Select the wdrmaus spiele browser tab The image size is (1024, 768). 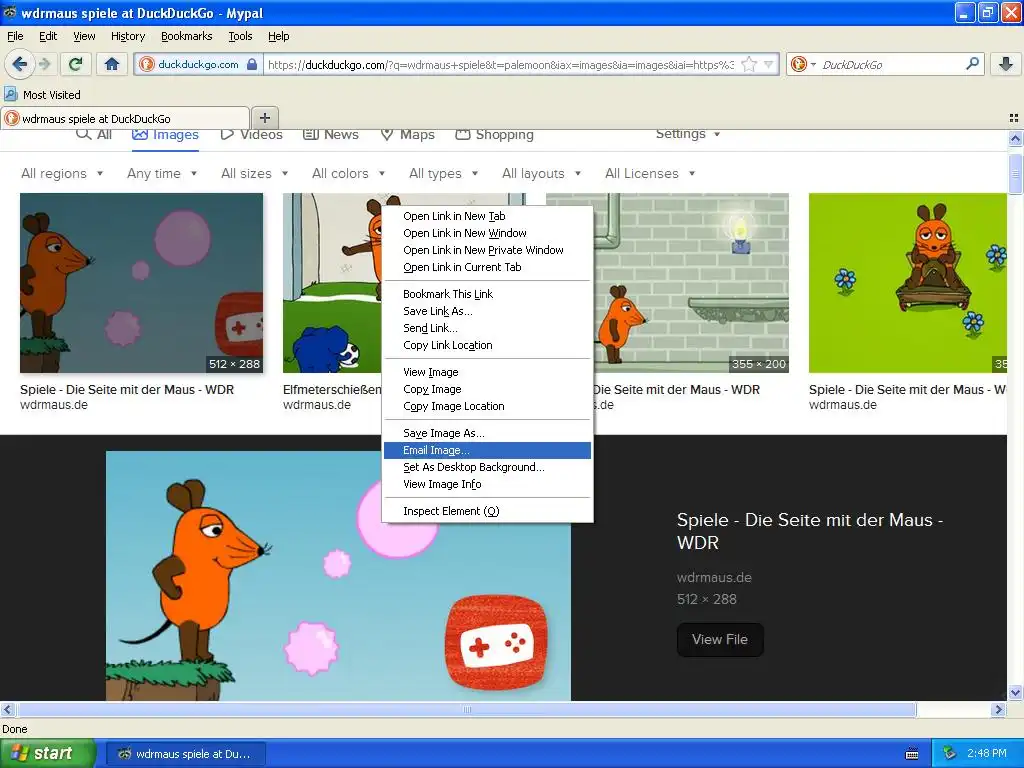tap(125, 118)
